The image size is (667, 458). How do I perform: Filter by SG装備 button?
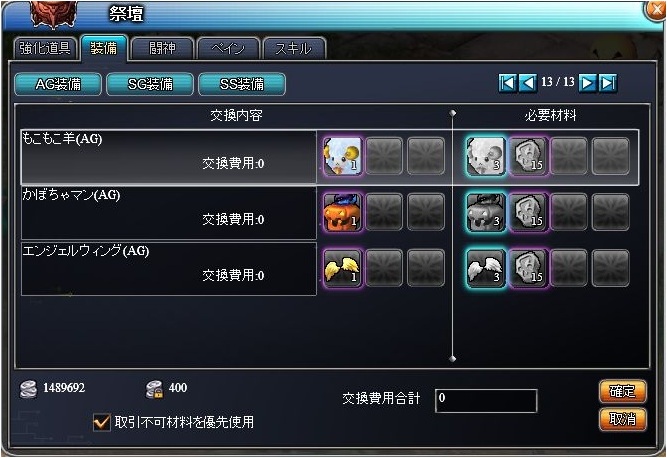tap(150, 84)
